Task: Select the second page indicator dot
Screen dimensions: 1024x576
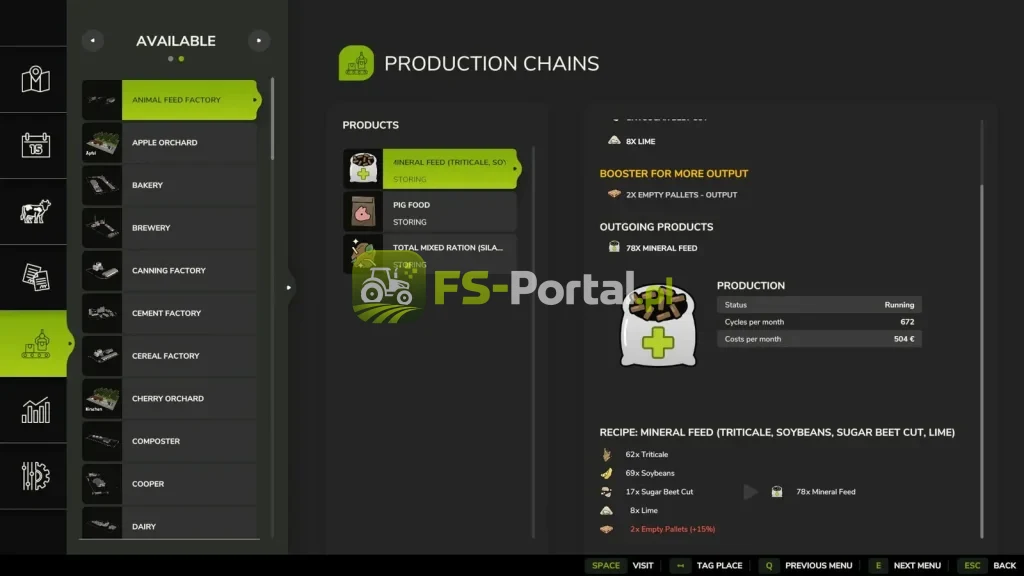Action: pos(182,59)
